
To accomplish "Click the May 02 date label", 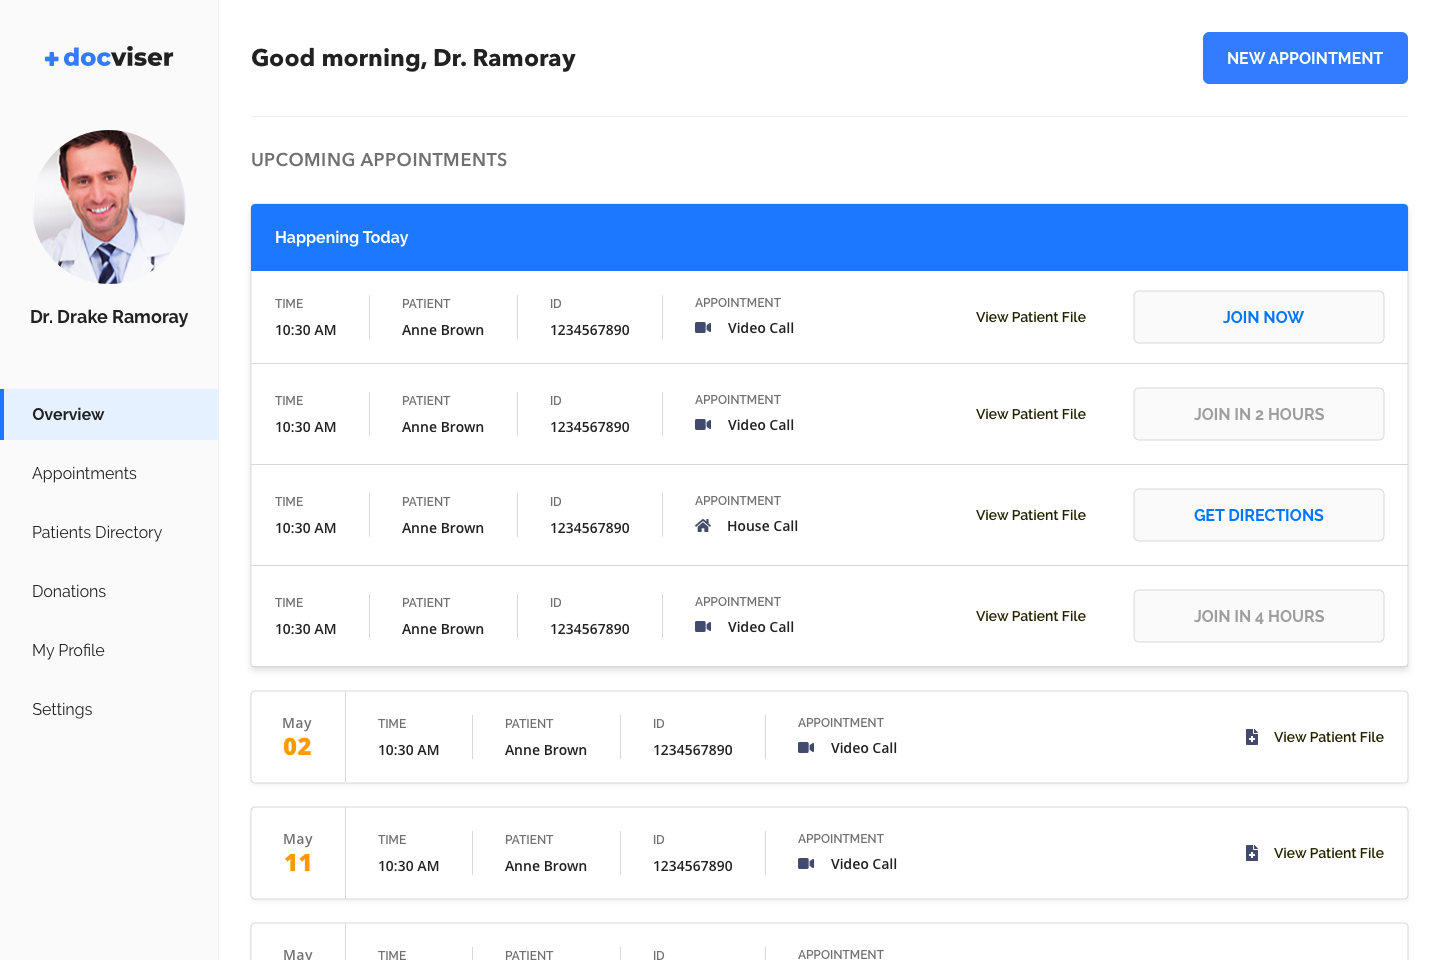I will click(297, 737).
